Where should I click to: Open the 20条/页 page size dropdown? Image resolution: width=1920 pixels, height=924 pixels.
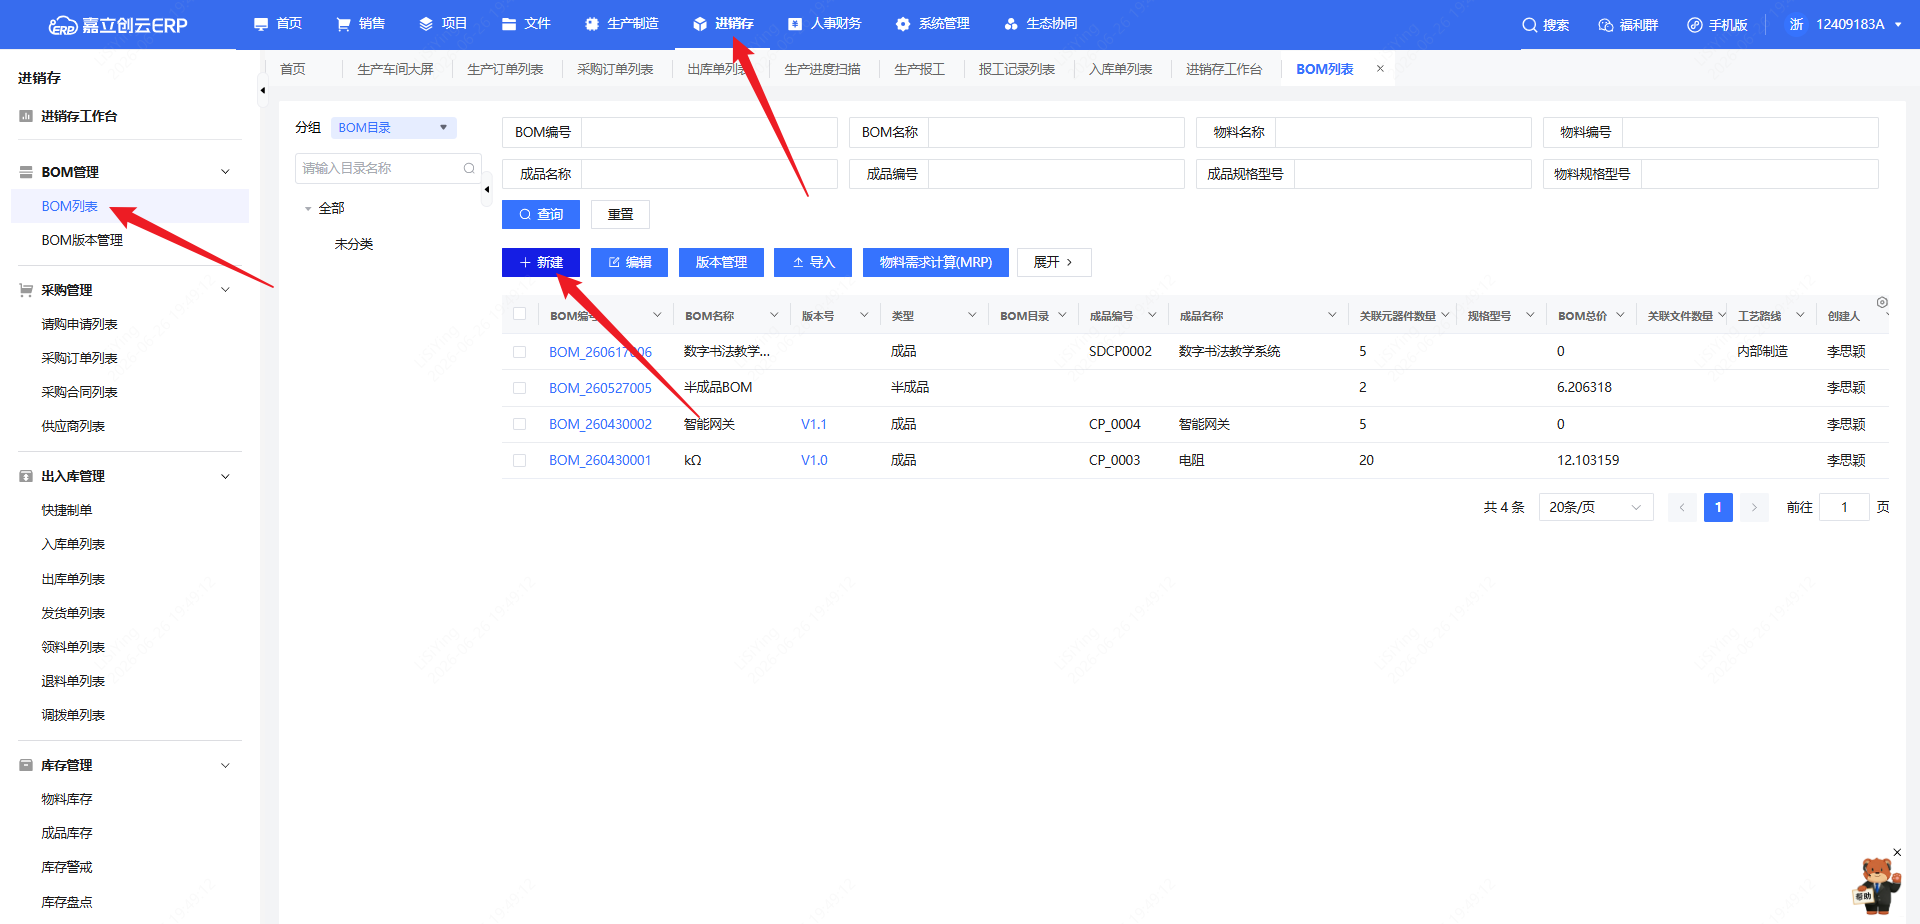pos(1595,507)
